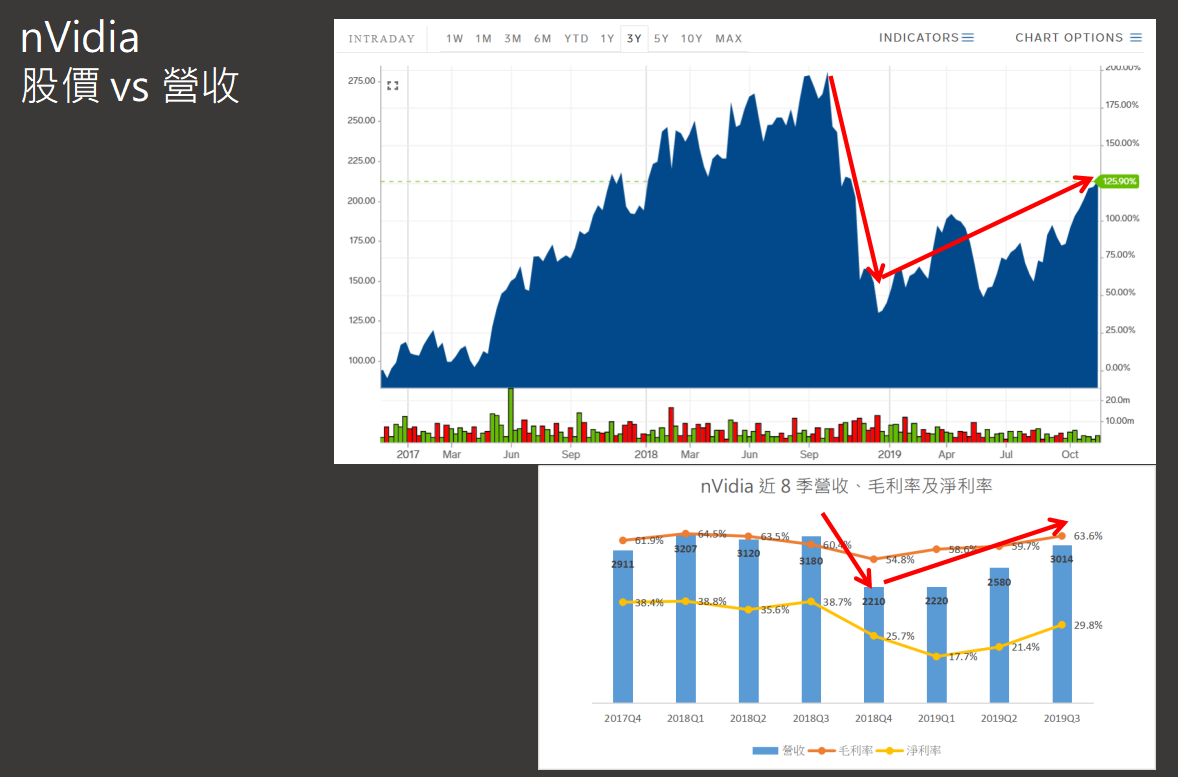The height and width of the screenshot is (777, 1178).
Task: Choose the 5Y chart range
Action: tap(661, 38)
